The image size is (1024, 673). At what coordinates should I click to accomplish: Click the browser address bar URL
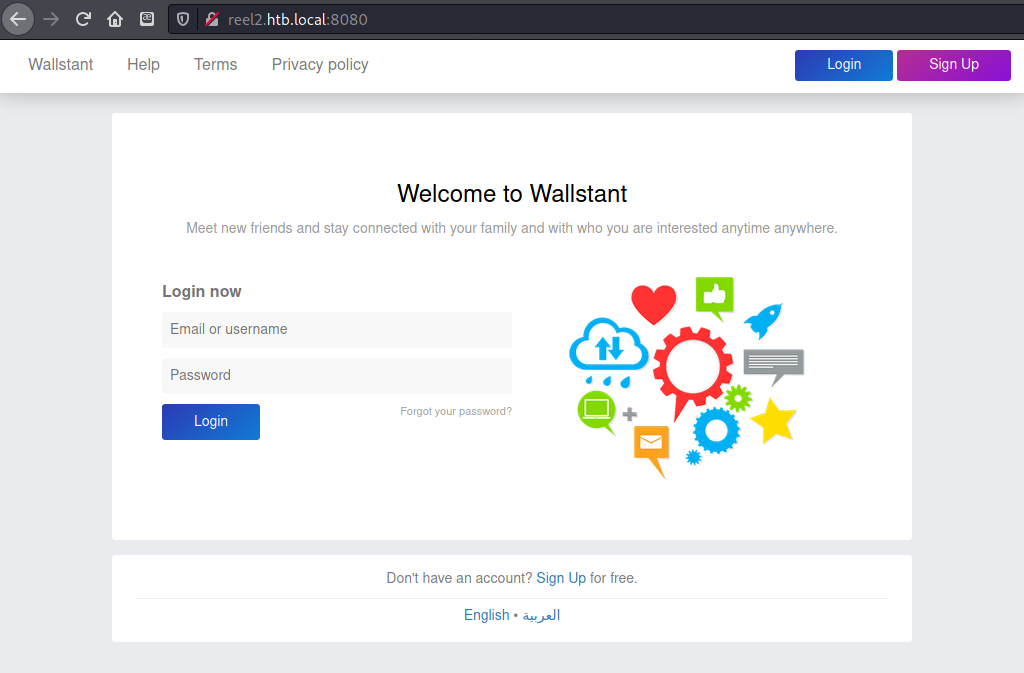point(298,19)
